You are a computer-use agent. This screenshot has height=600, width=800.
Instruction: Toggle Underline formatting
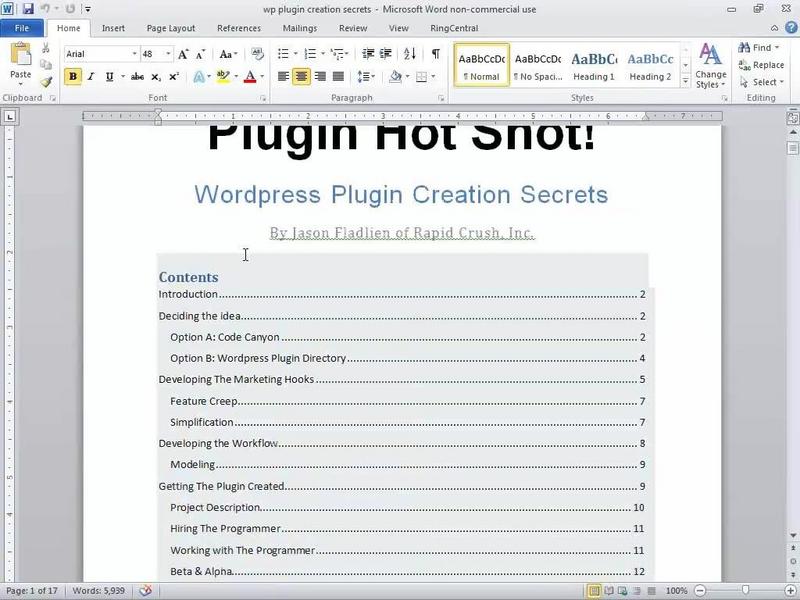[109, 77]
